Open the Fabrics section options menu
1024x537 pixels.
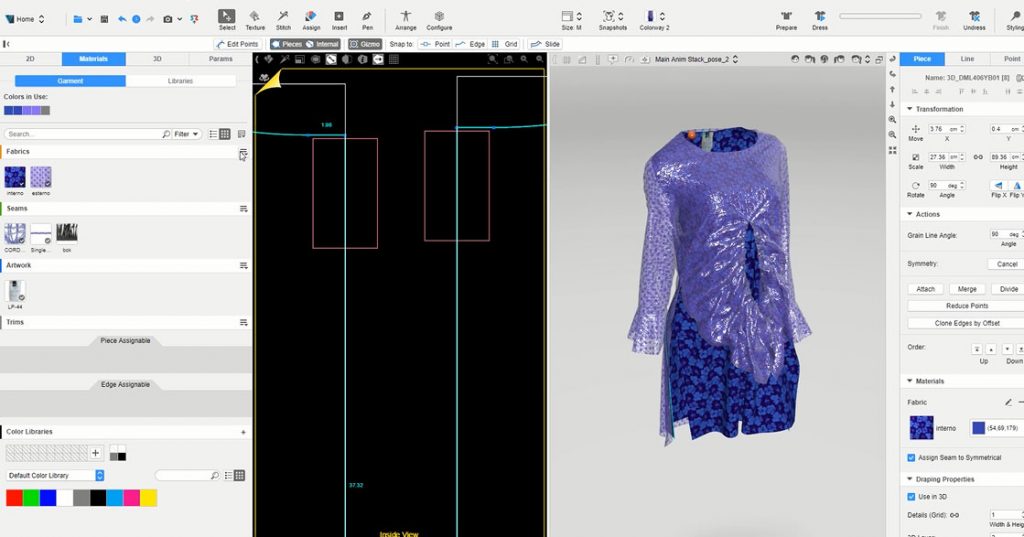click(243, 152)
